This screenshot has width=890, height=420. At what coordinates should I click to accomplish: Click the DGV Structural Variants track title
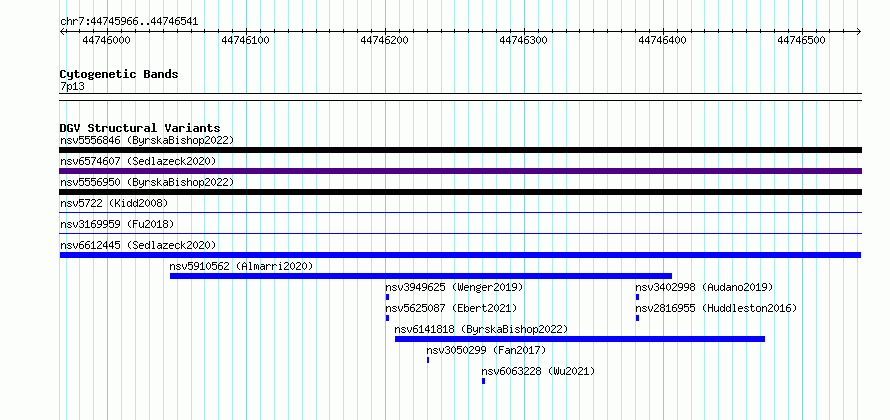(140, 128)
